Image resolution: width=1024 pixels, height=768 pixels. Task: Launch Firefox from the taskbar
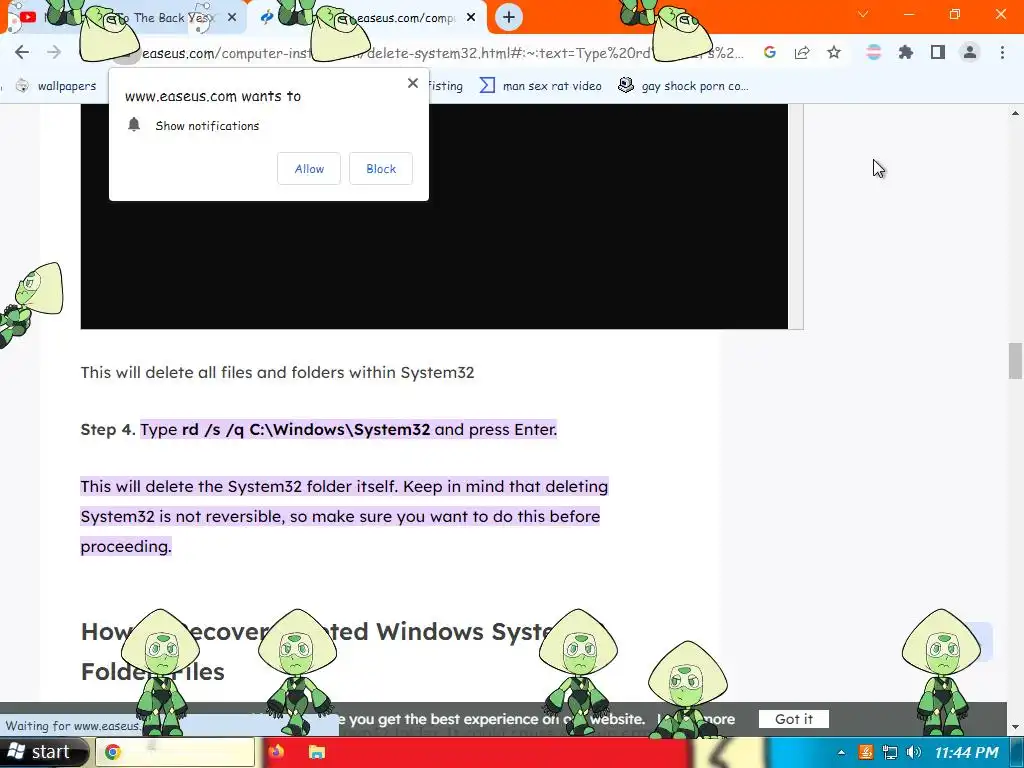276,752
